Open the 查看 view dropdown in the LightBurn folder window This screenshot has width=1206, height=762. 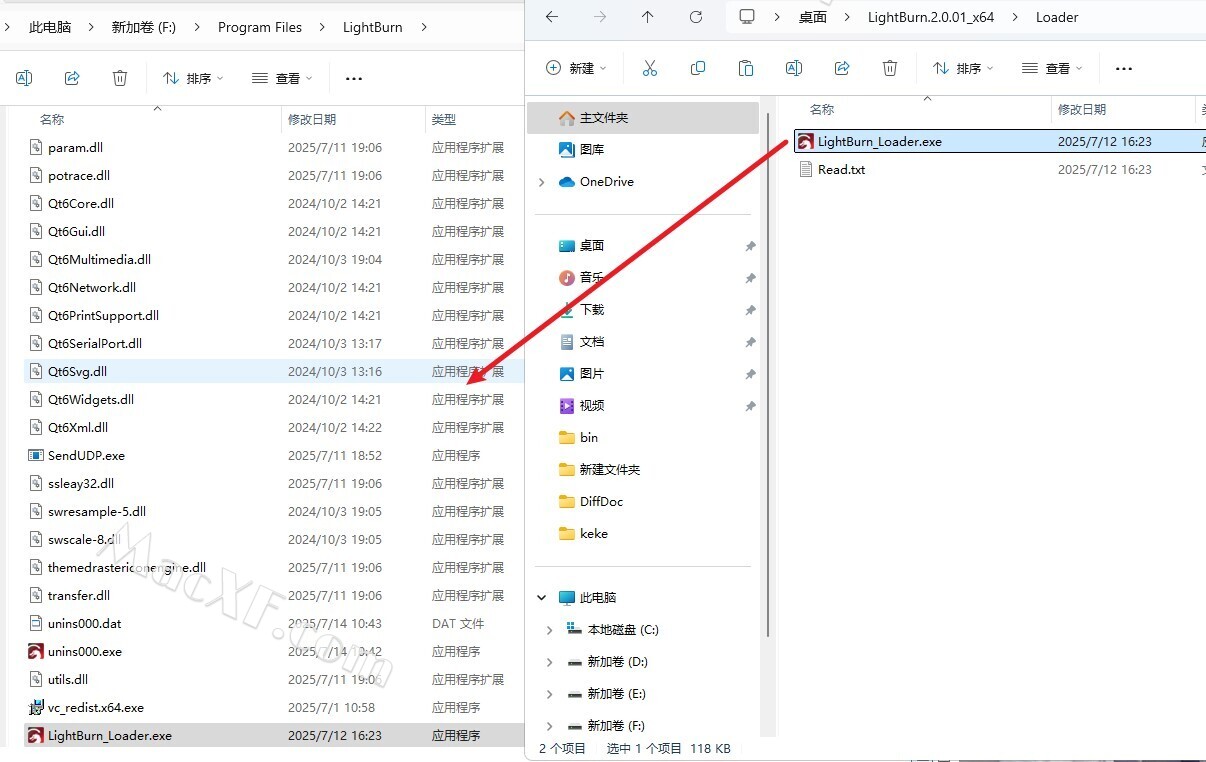[x=282, y=78]
